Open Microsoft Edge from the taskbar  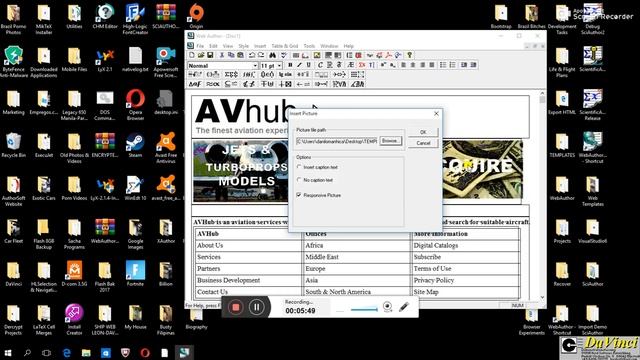(x=67, y=353)
